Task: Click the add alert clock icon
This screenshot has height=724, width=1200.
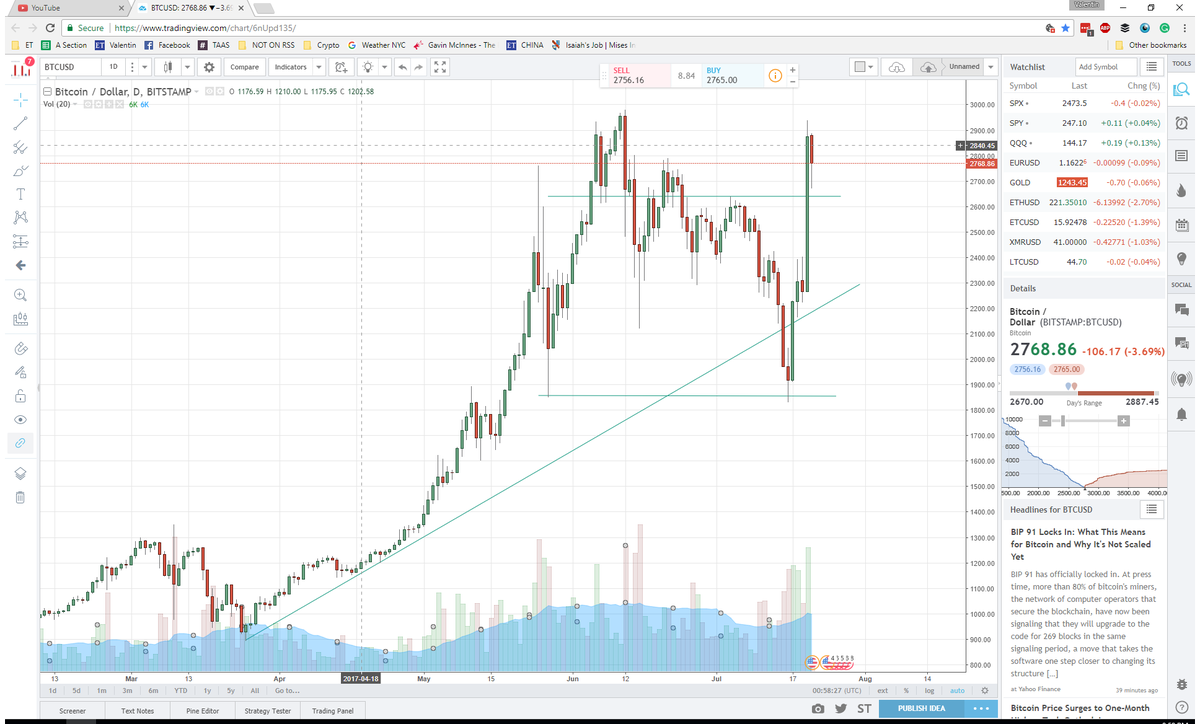Action: 341,67
